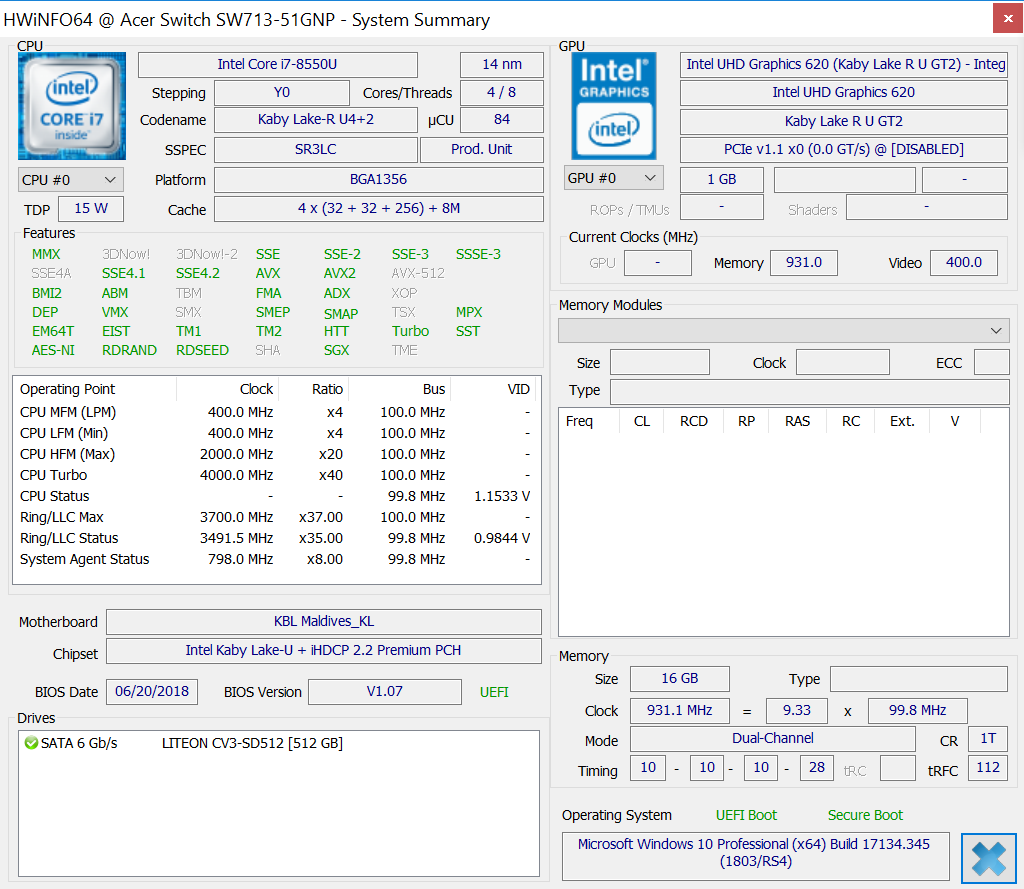1024x889 pixels.
Task: Click the Intel Core i7 logo
Action: point(72,106)
